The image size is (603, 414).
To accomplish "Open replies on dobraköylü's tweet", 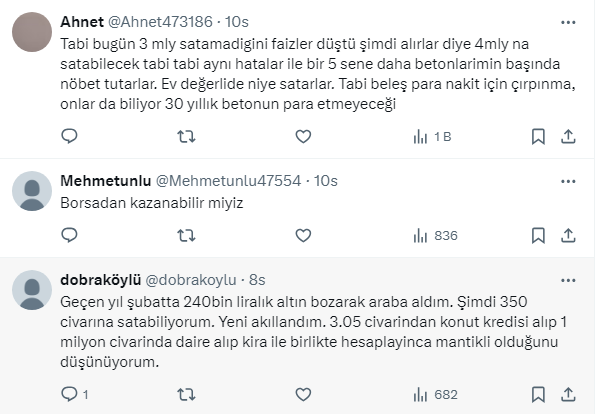I will (x=74, y=394).
